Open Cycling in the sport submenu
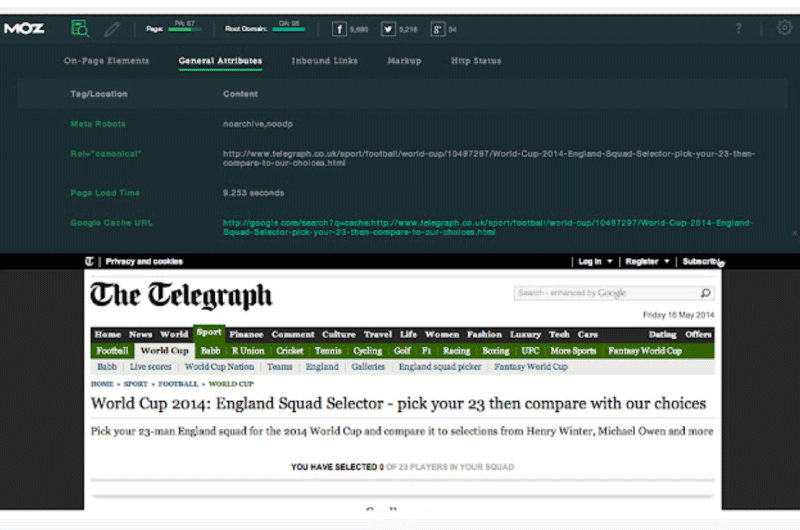This screenshot has height=530, width=800. (367, 351)
